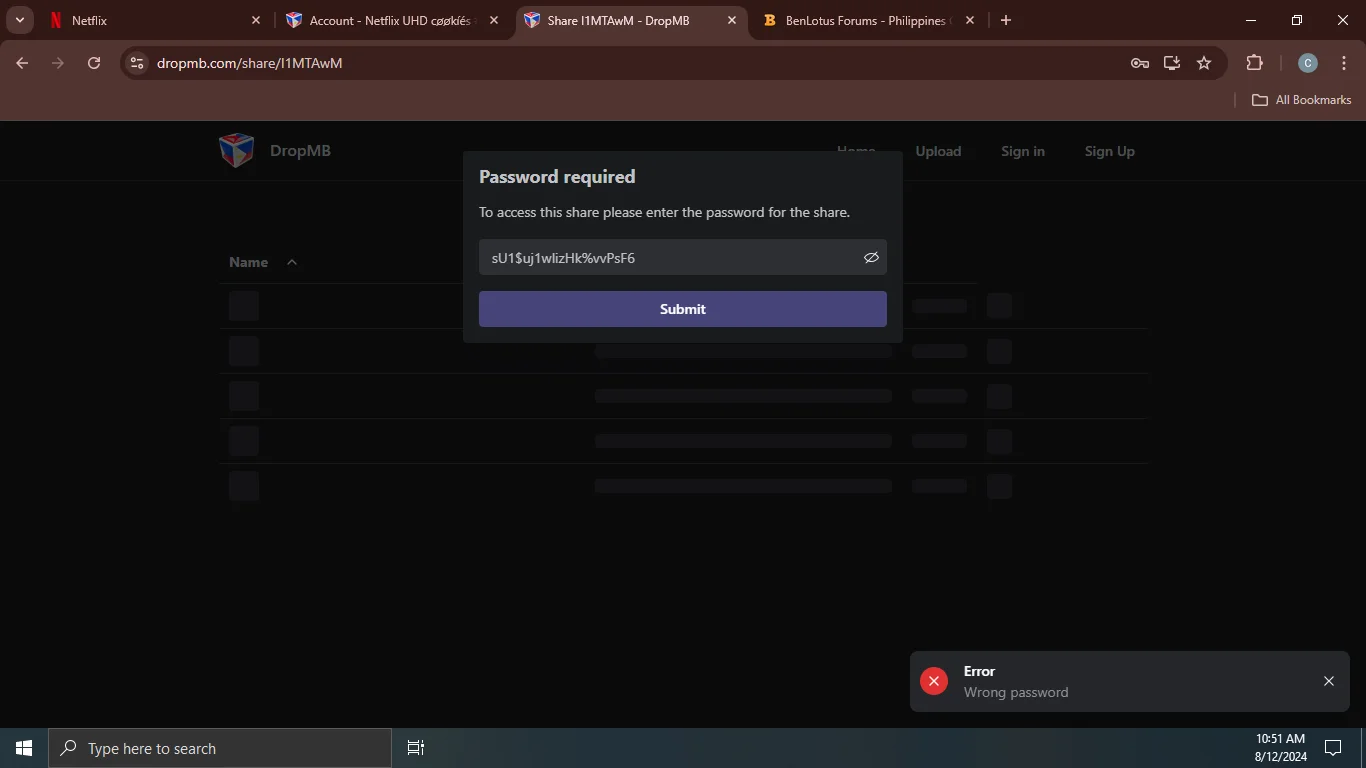The image size is (1366, 768).
Task: Click the red error icon in notification
Action: 934,681
